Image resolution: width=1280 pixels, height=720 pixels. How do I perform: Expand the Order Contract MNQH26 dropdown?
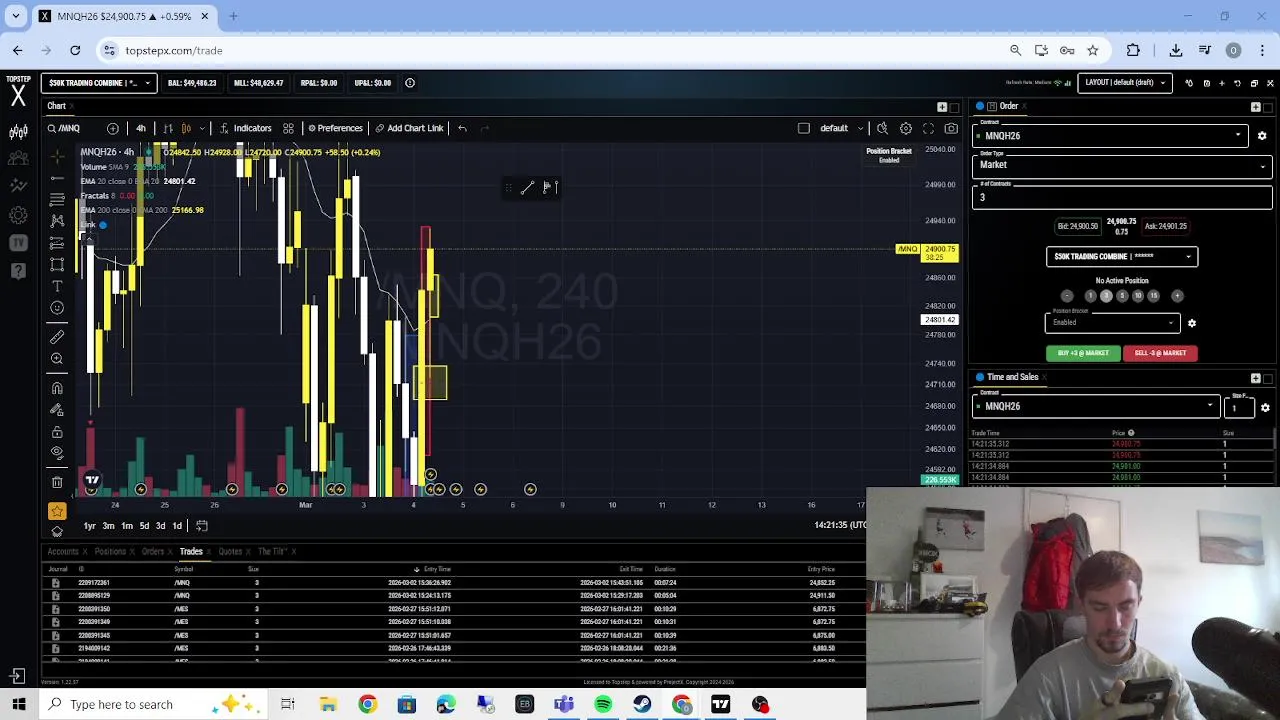pyautogui.click(x=1110, y=136)
